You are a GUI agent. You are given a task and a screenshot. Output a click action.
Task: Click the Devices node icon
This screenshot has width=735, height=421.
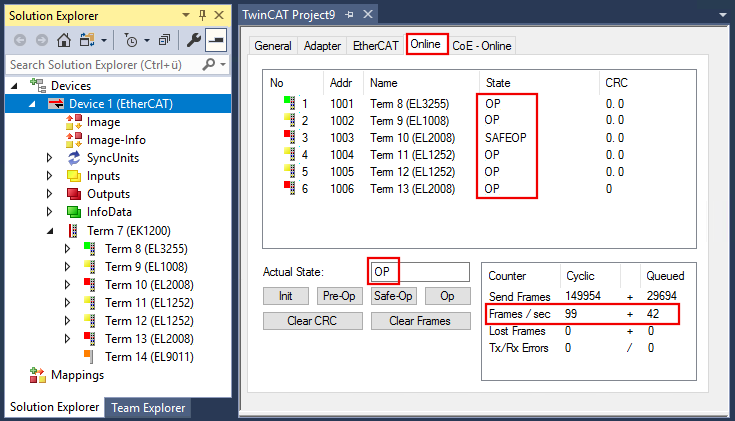[x=38, y=85]
